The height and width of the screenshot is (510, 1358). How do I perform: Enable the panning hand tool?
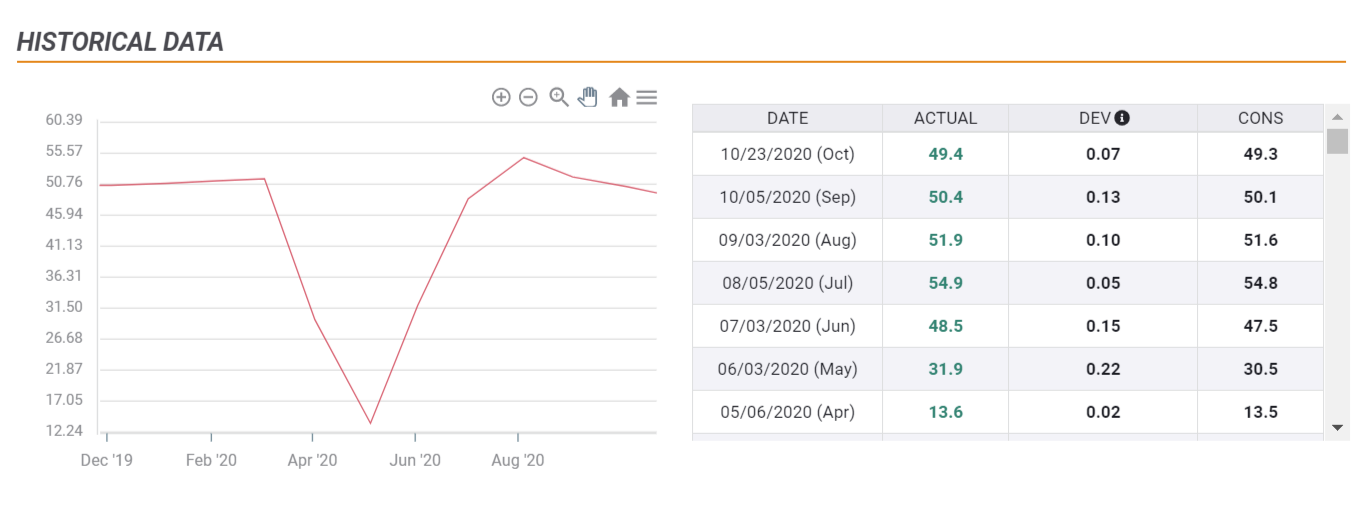coord(588,97)
